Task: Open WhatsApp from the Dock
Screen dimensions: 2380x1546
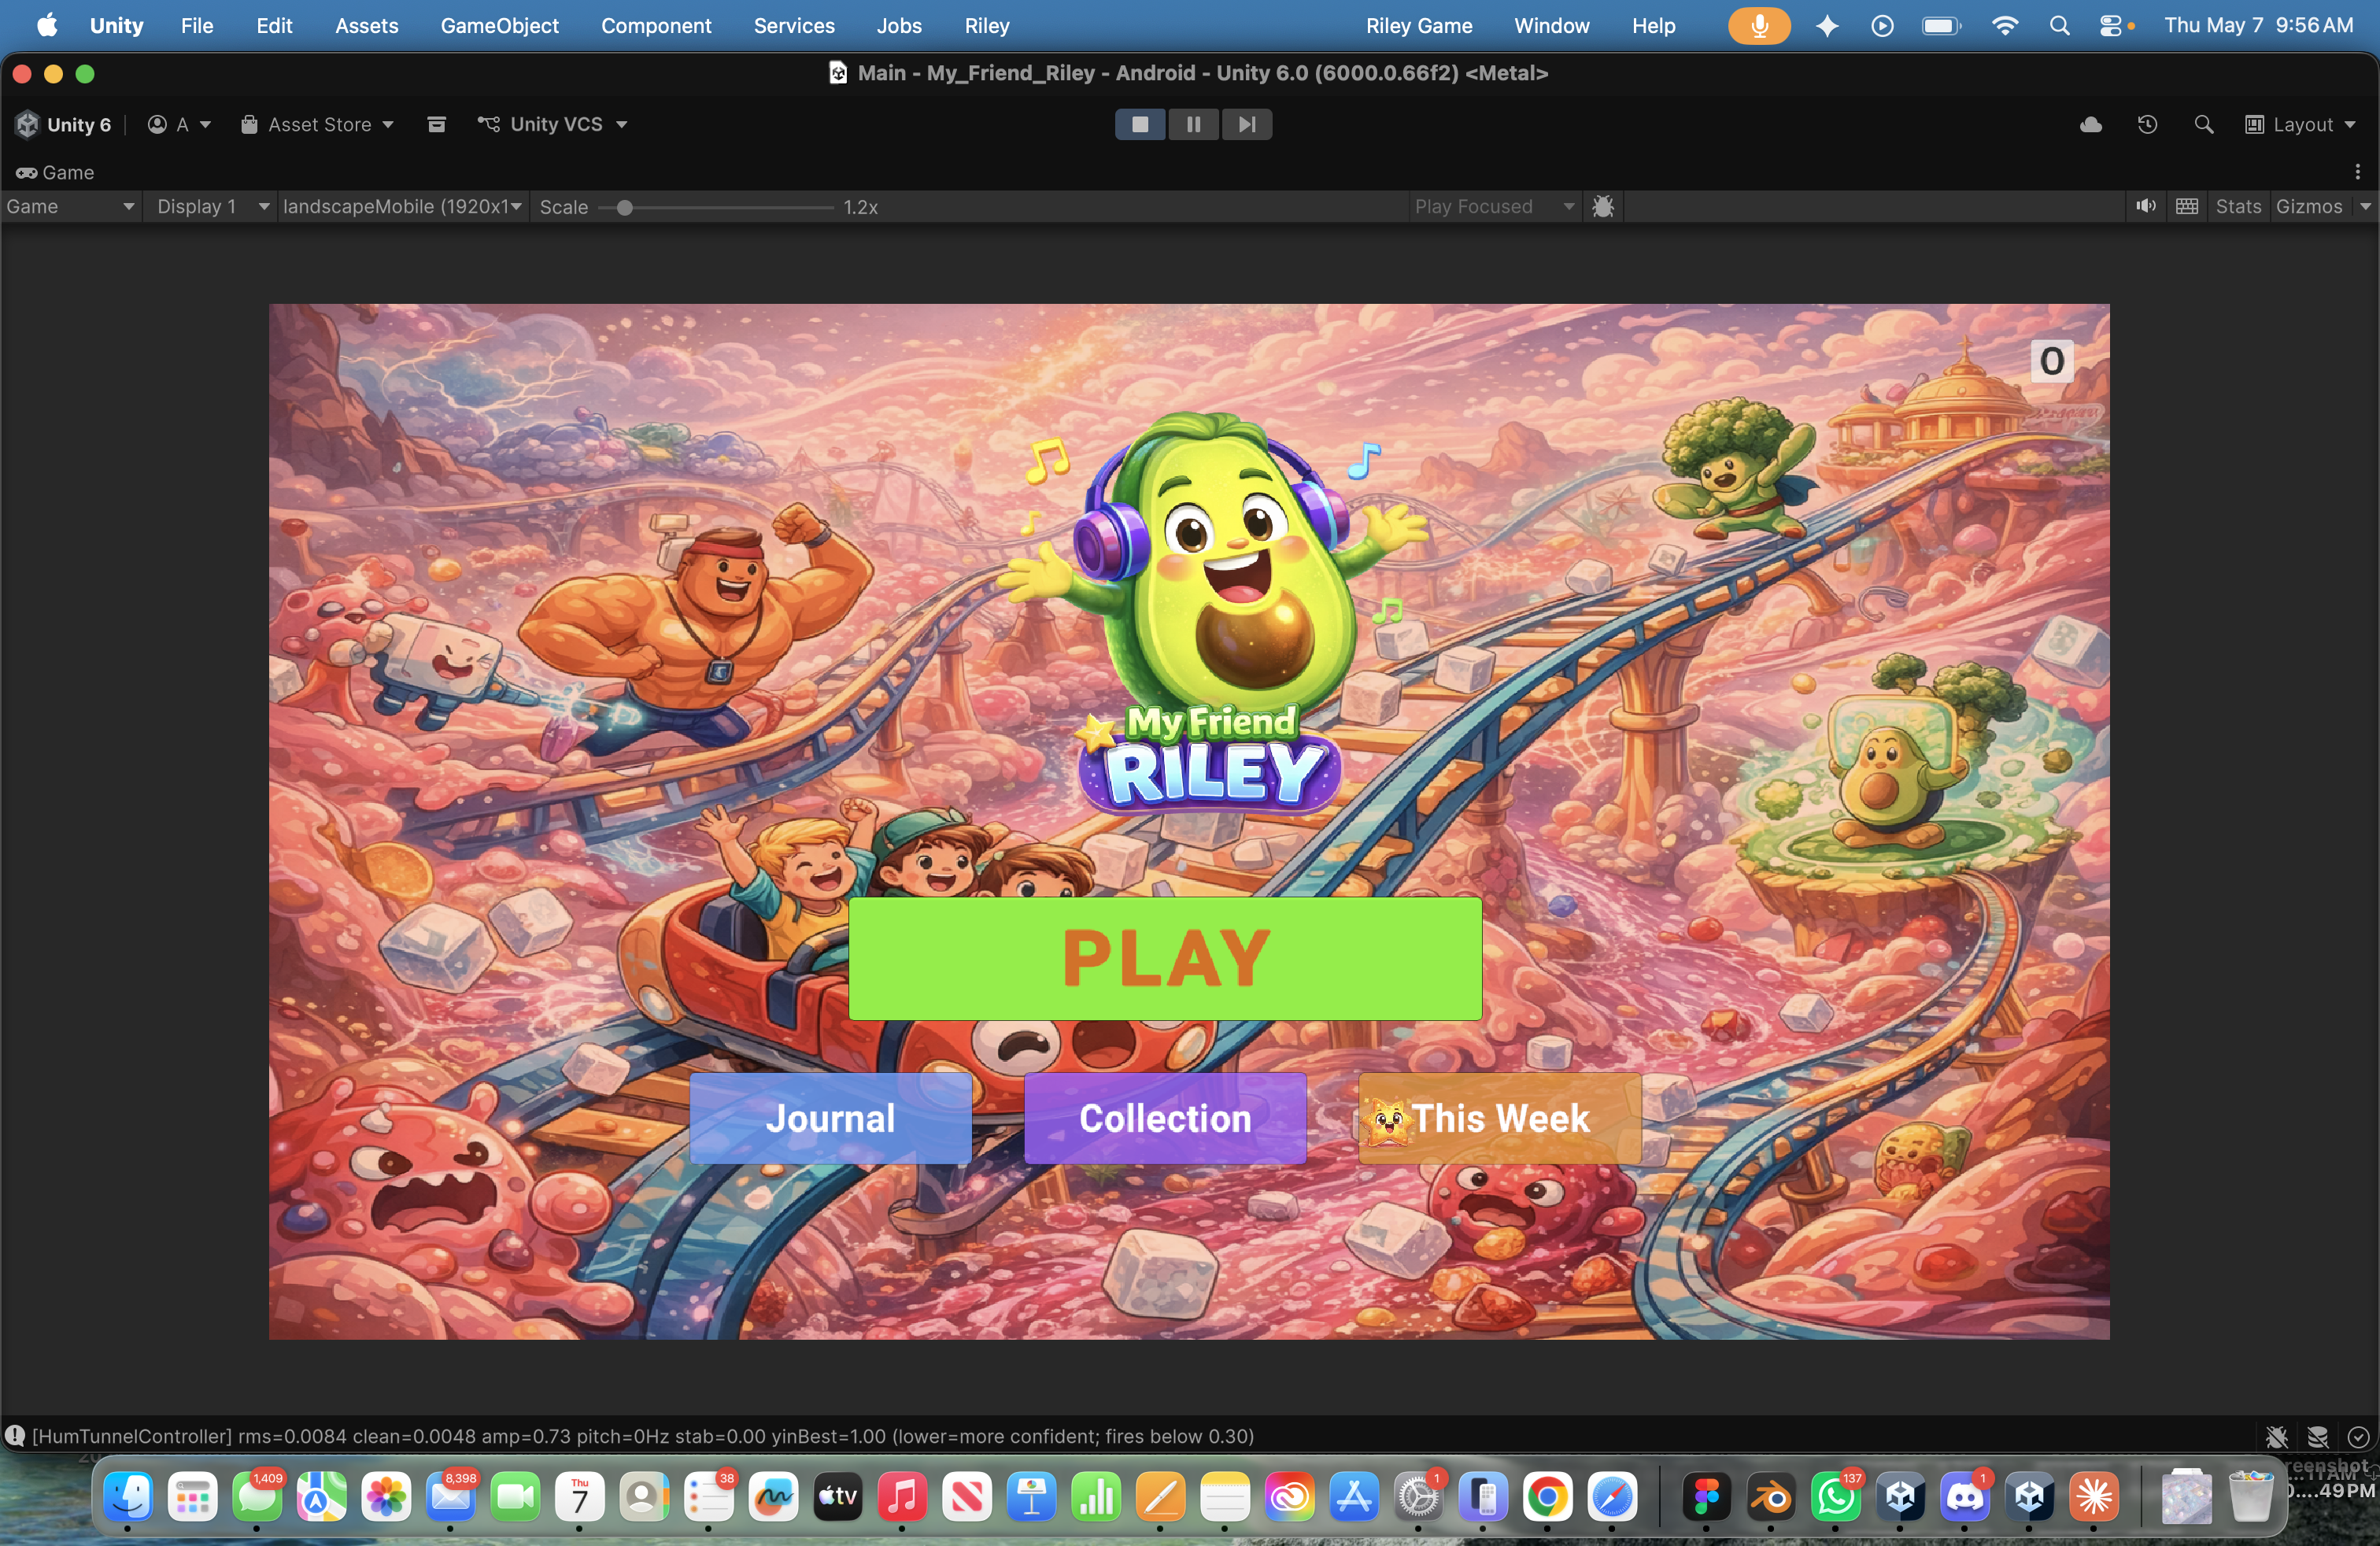Action: [1836, 1497]
